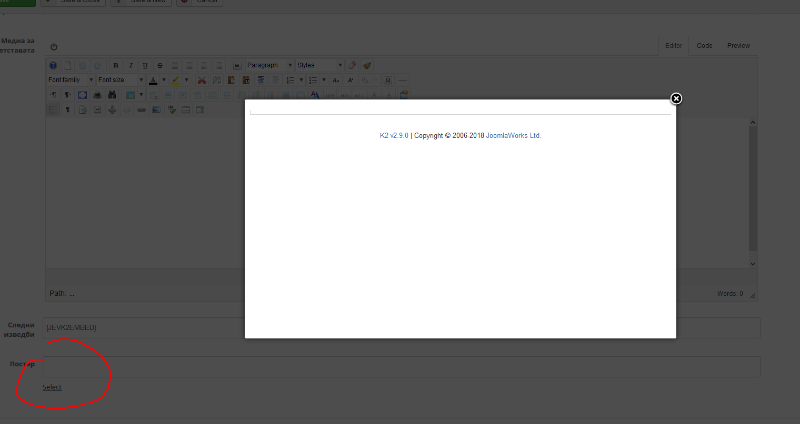The image size is (800, 424).
Task: Expand the highlight color picker arrow
Action: [186, 80]
